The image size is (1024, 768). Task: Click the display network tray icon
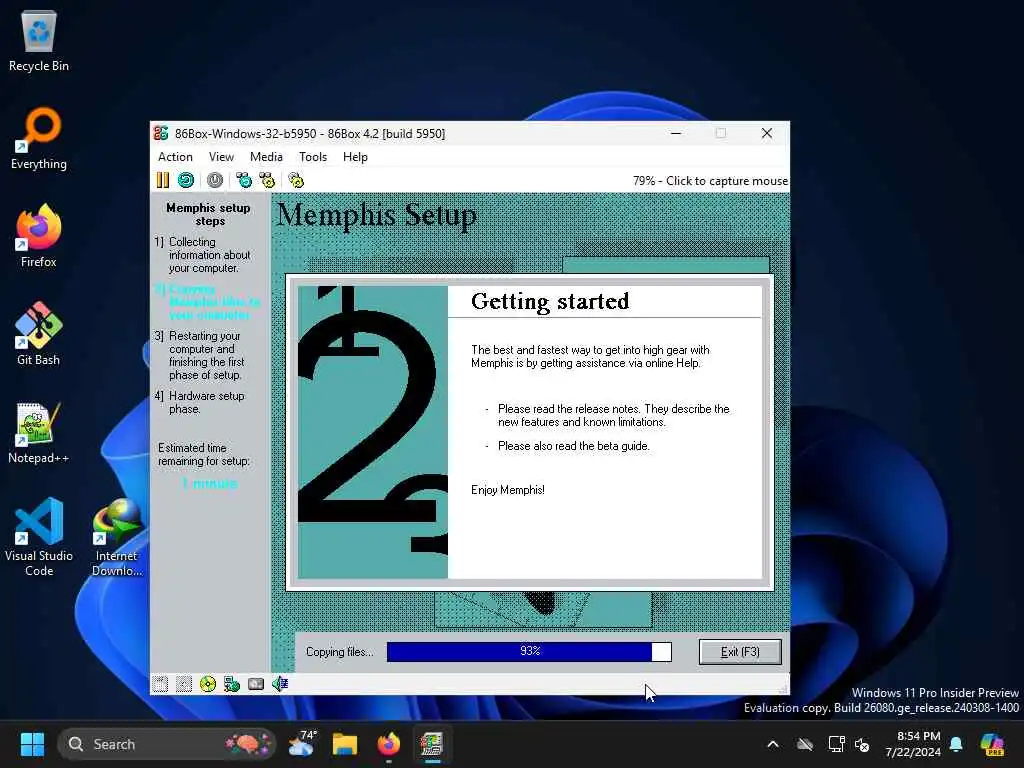point(837,744)
